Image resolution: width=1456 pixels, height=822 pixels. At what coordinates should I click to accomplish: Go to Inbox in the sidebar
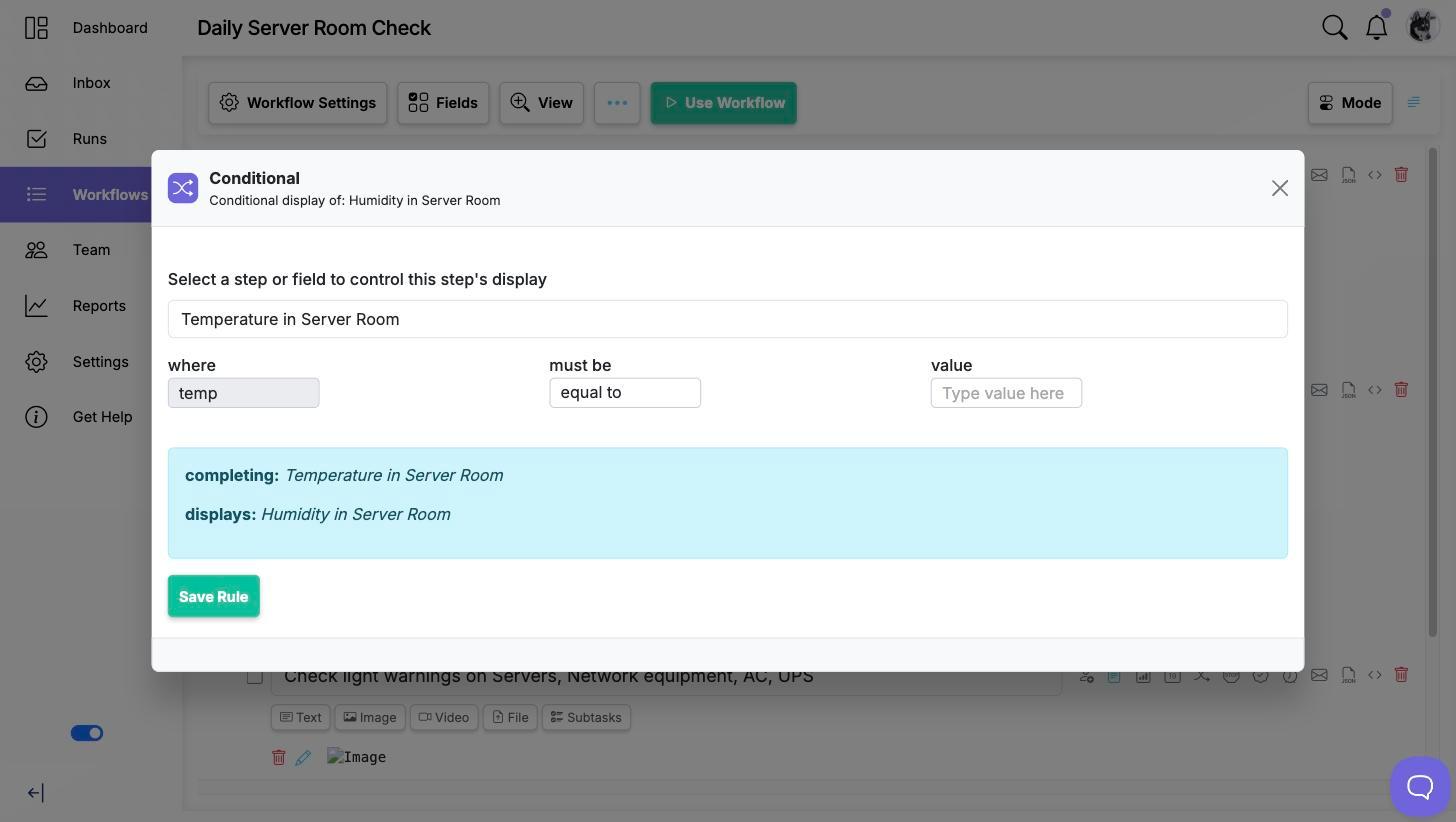pos(90,83)
